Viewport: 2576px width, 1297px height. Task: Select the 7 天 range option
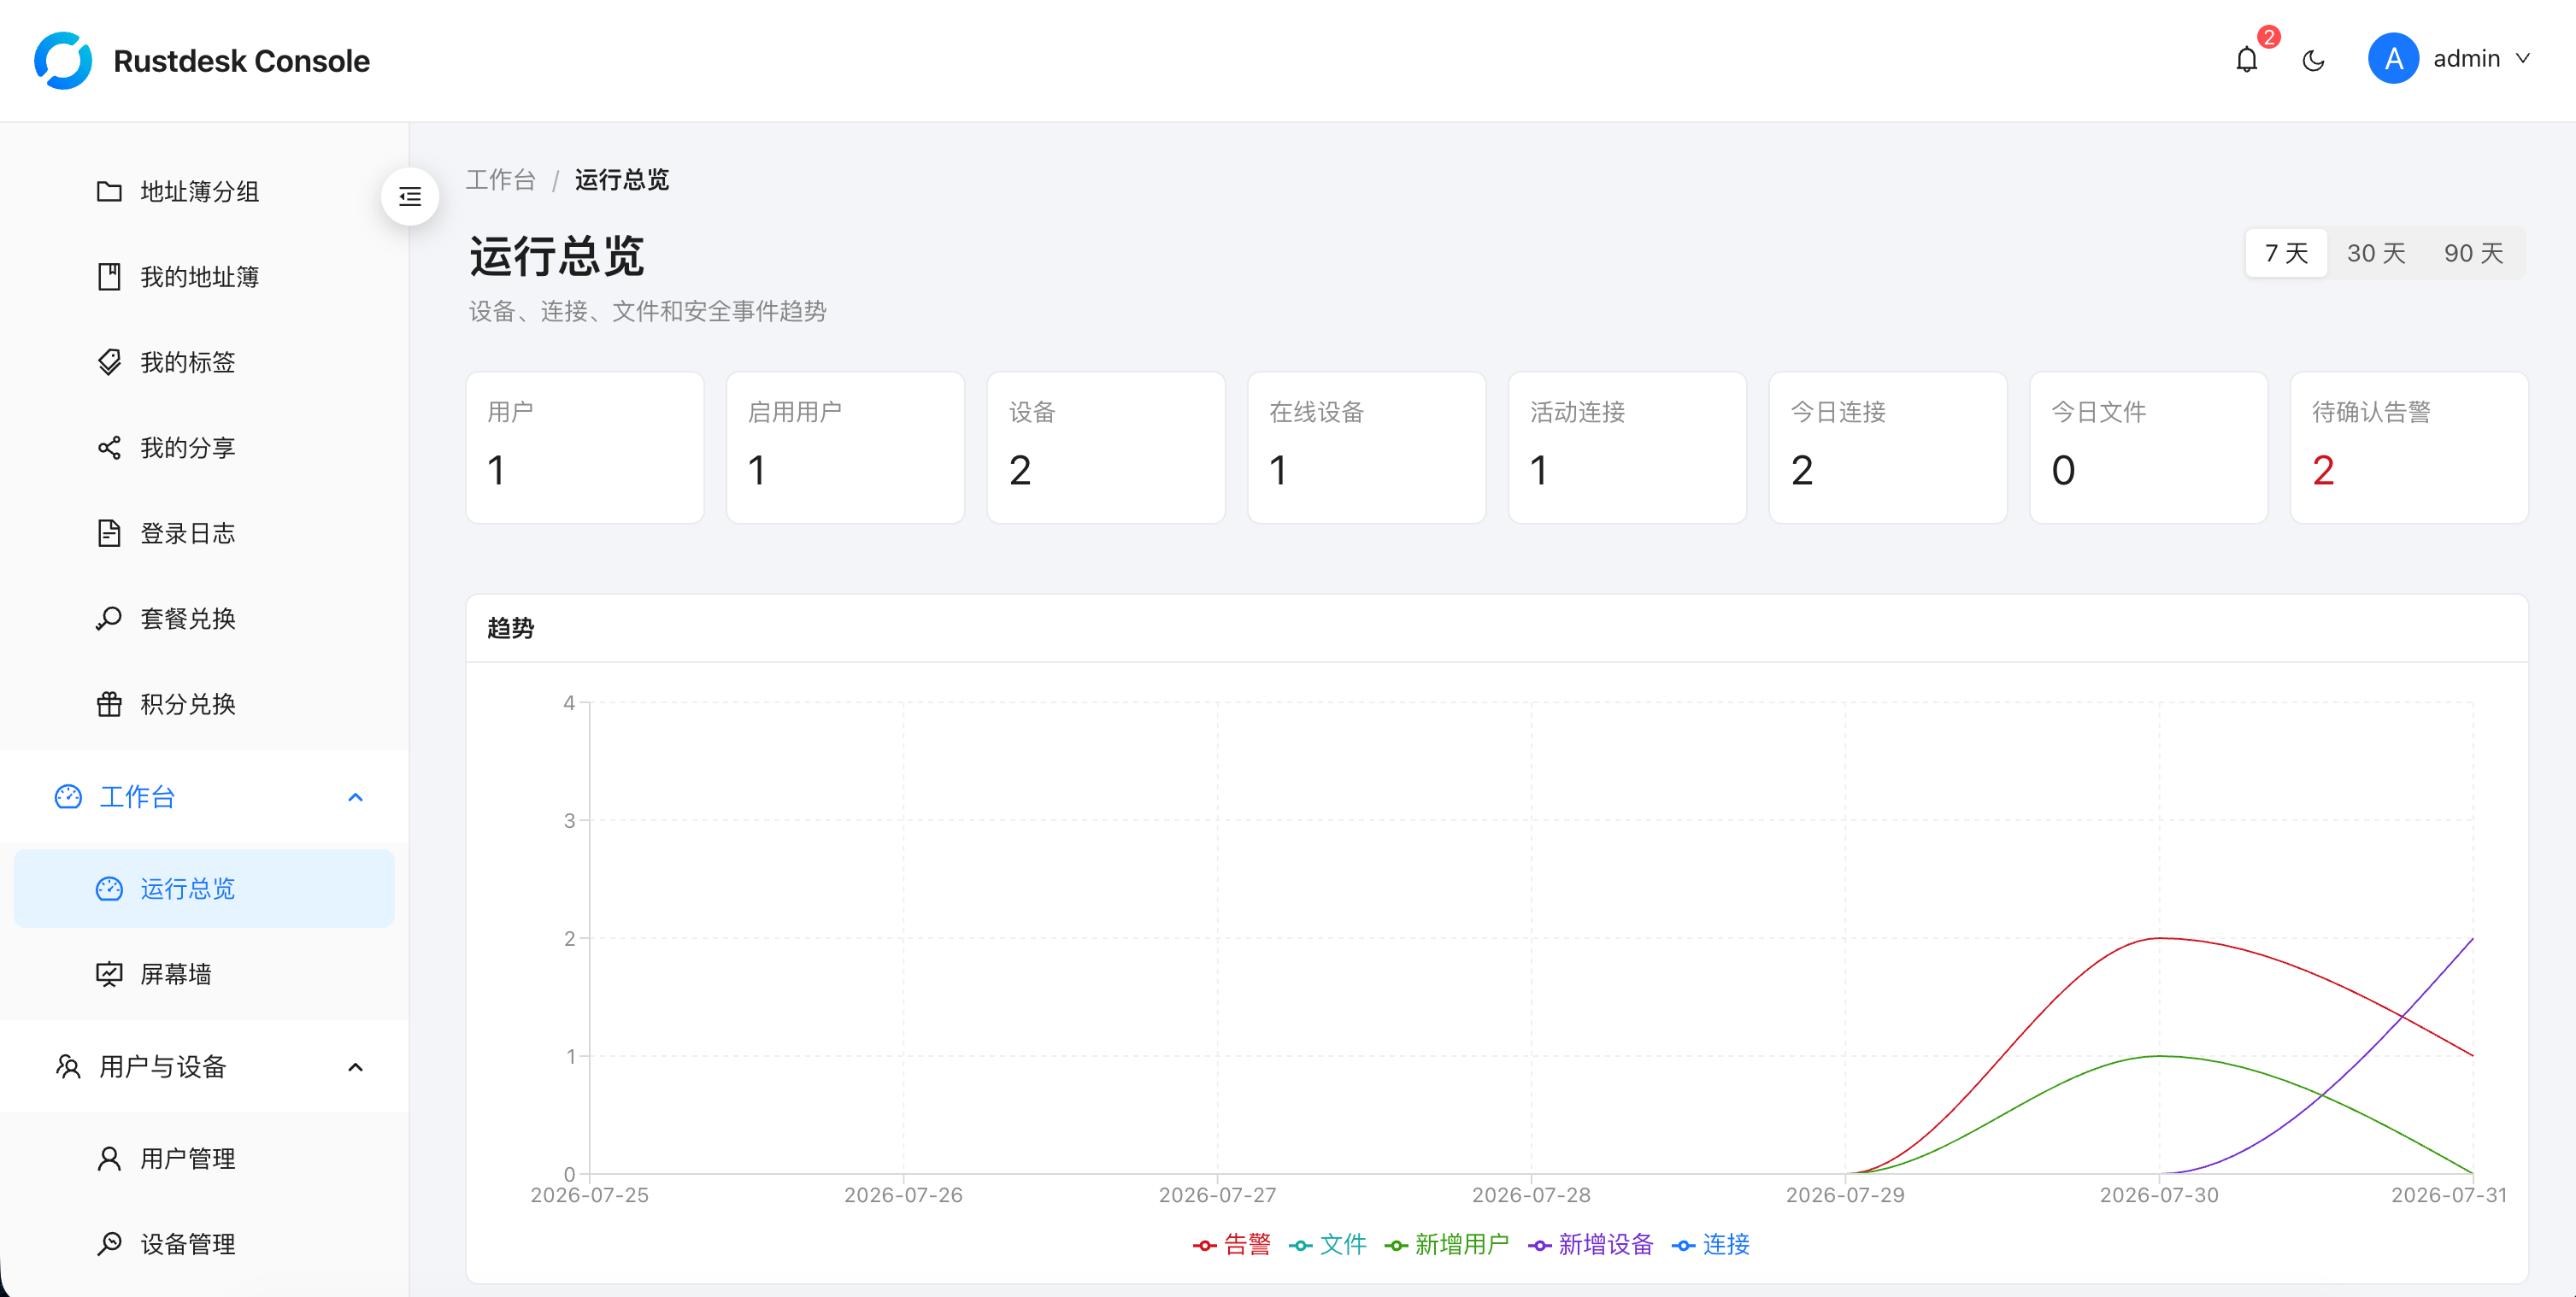click(2286, 253)
